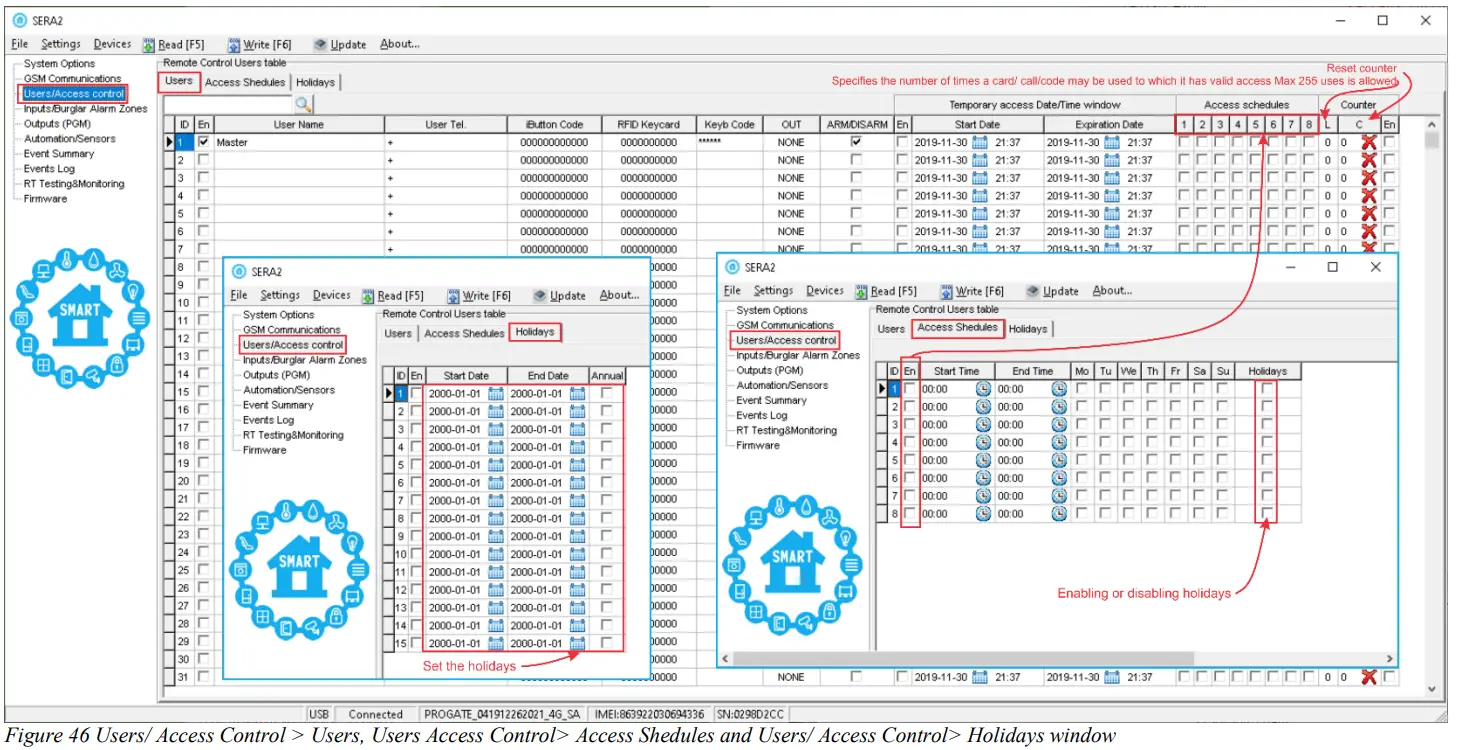Click the horizontal scrollbar in Access Shedules window

click(x=1050, y=659)
